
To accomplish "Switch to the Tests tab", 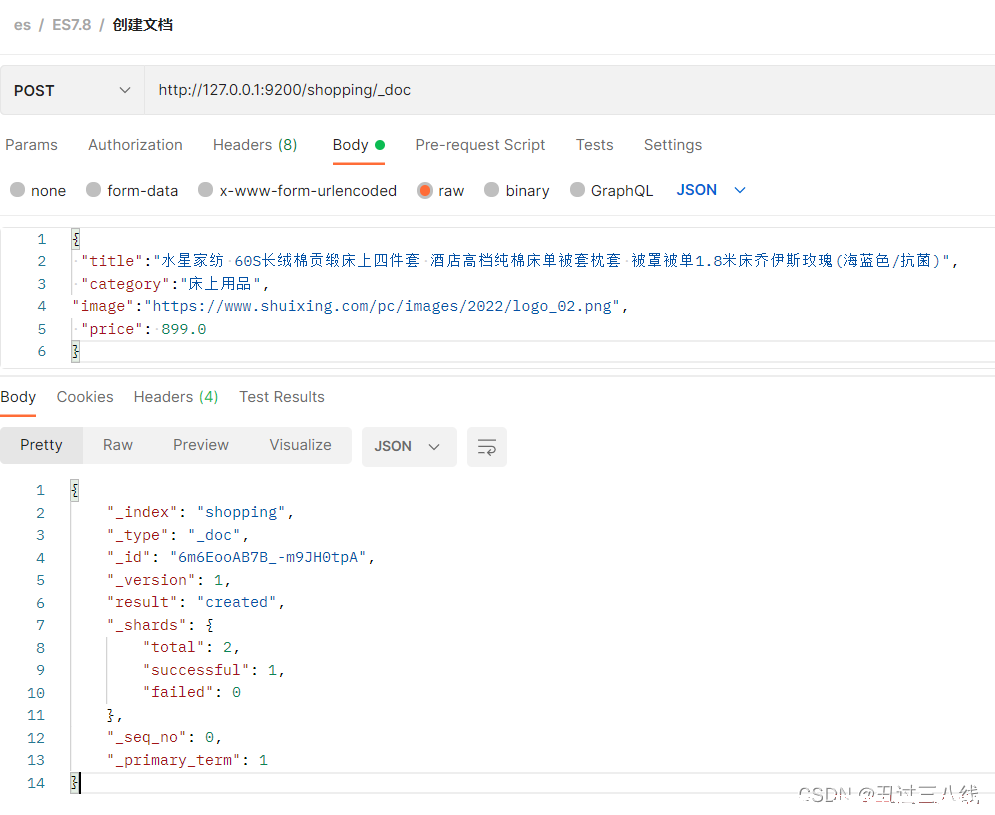I will tap(595, 145).
